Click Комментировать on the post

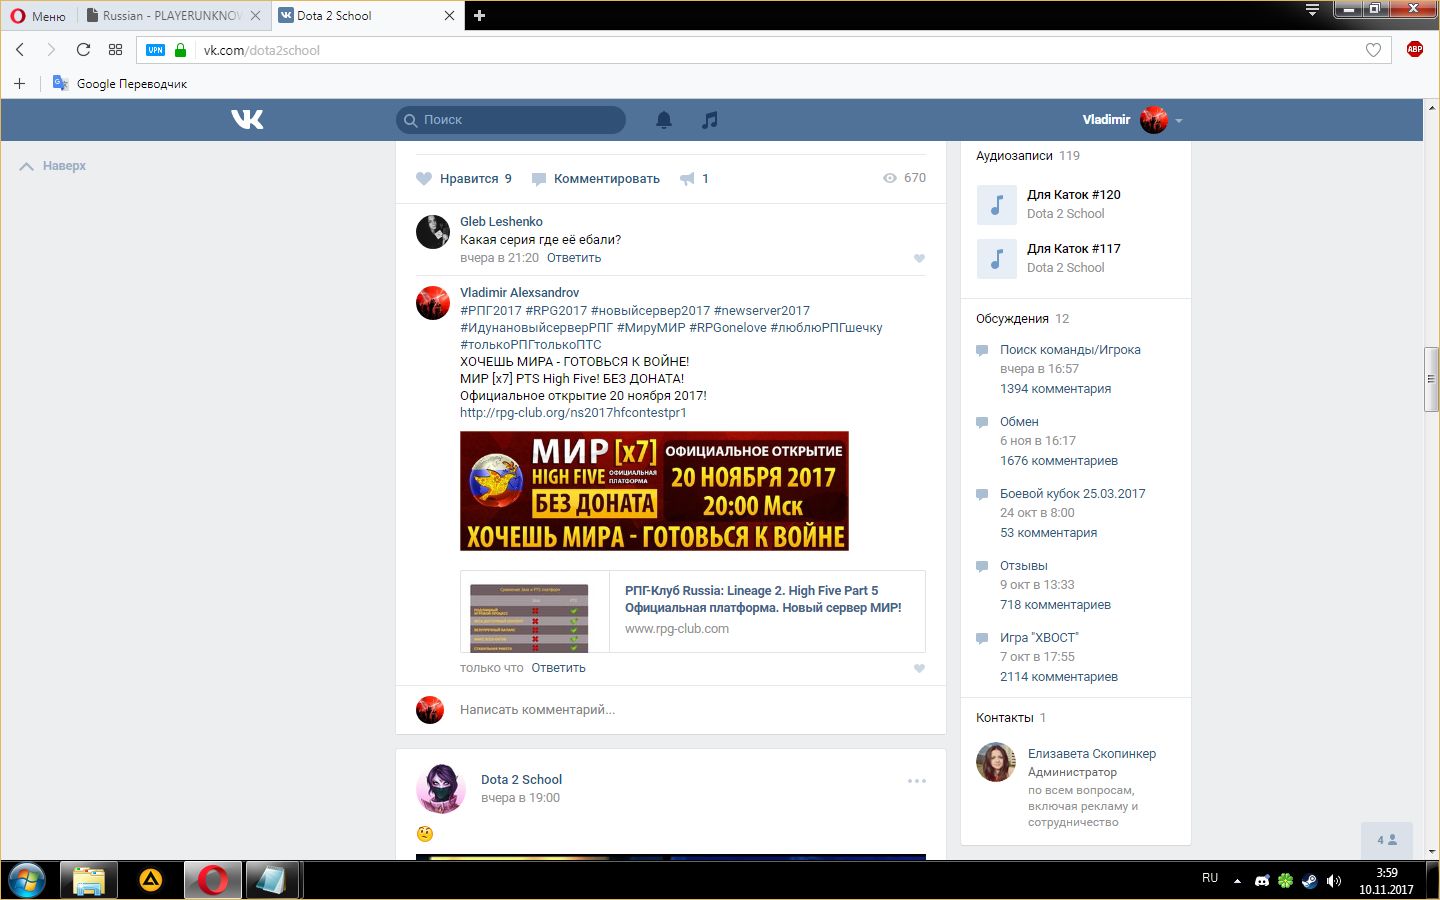(x=596, y=178)
